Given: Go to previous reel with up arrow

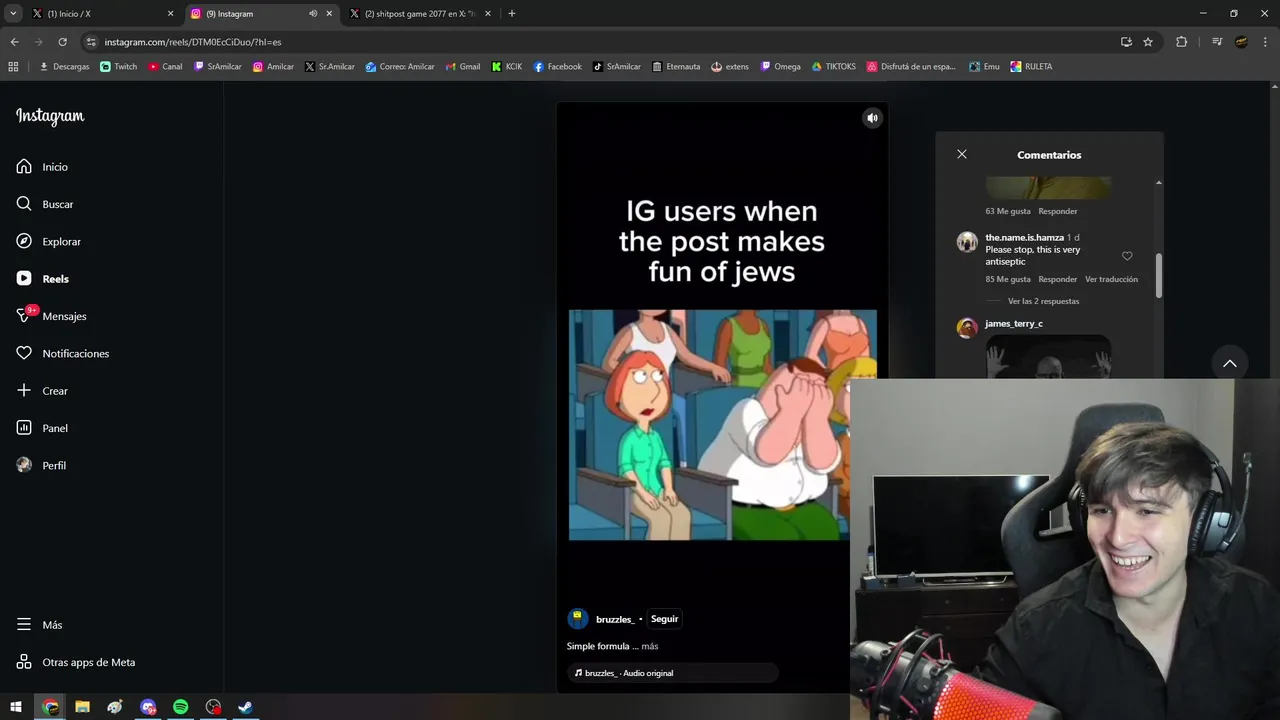Looking at the screenshot, I should click(1230, 363).
